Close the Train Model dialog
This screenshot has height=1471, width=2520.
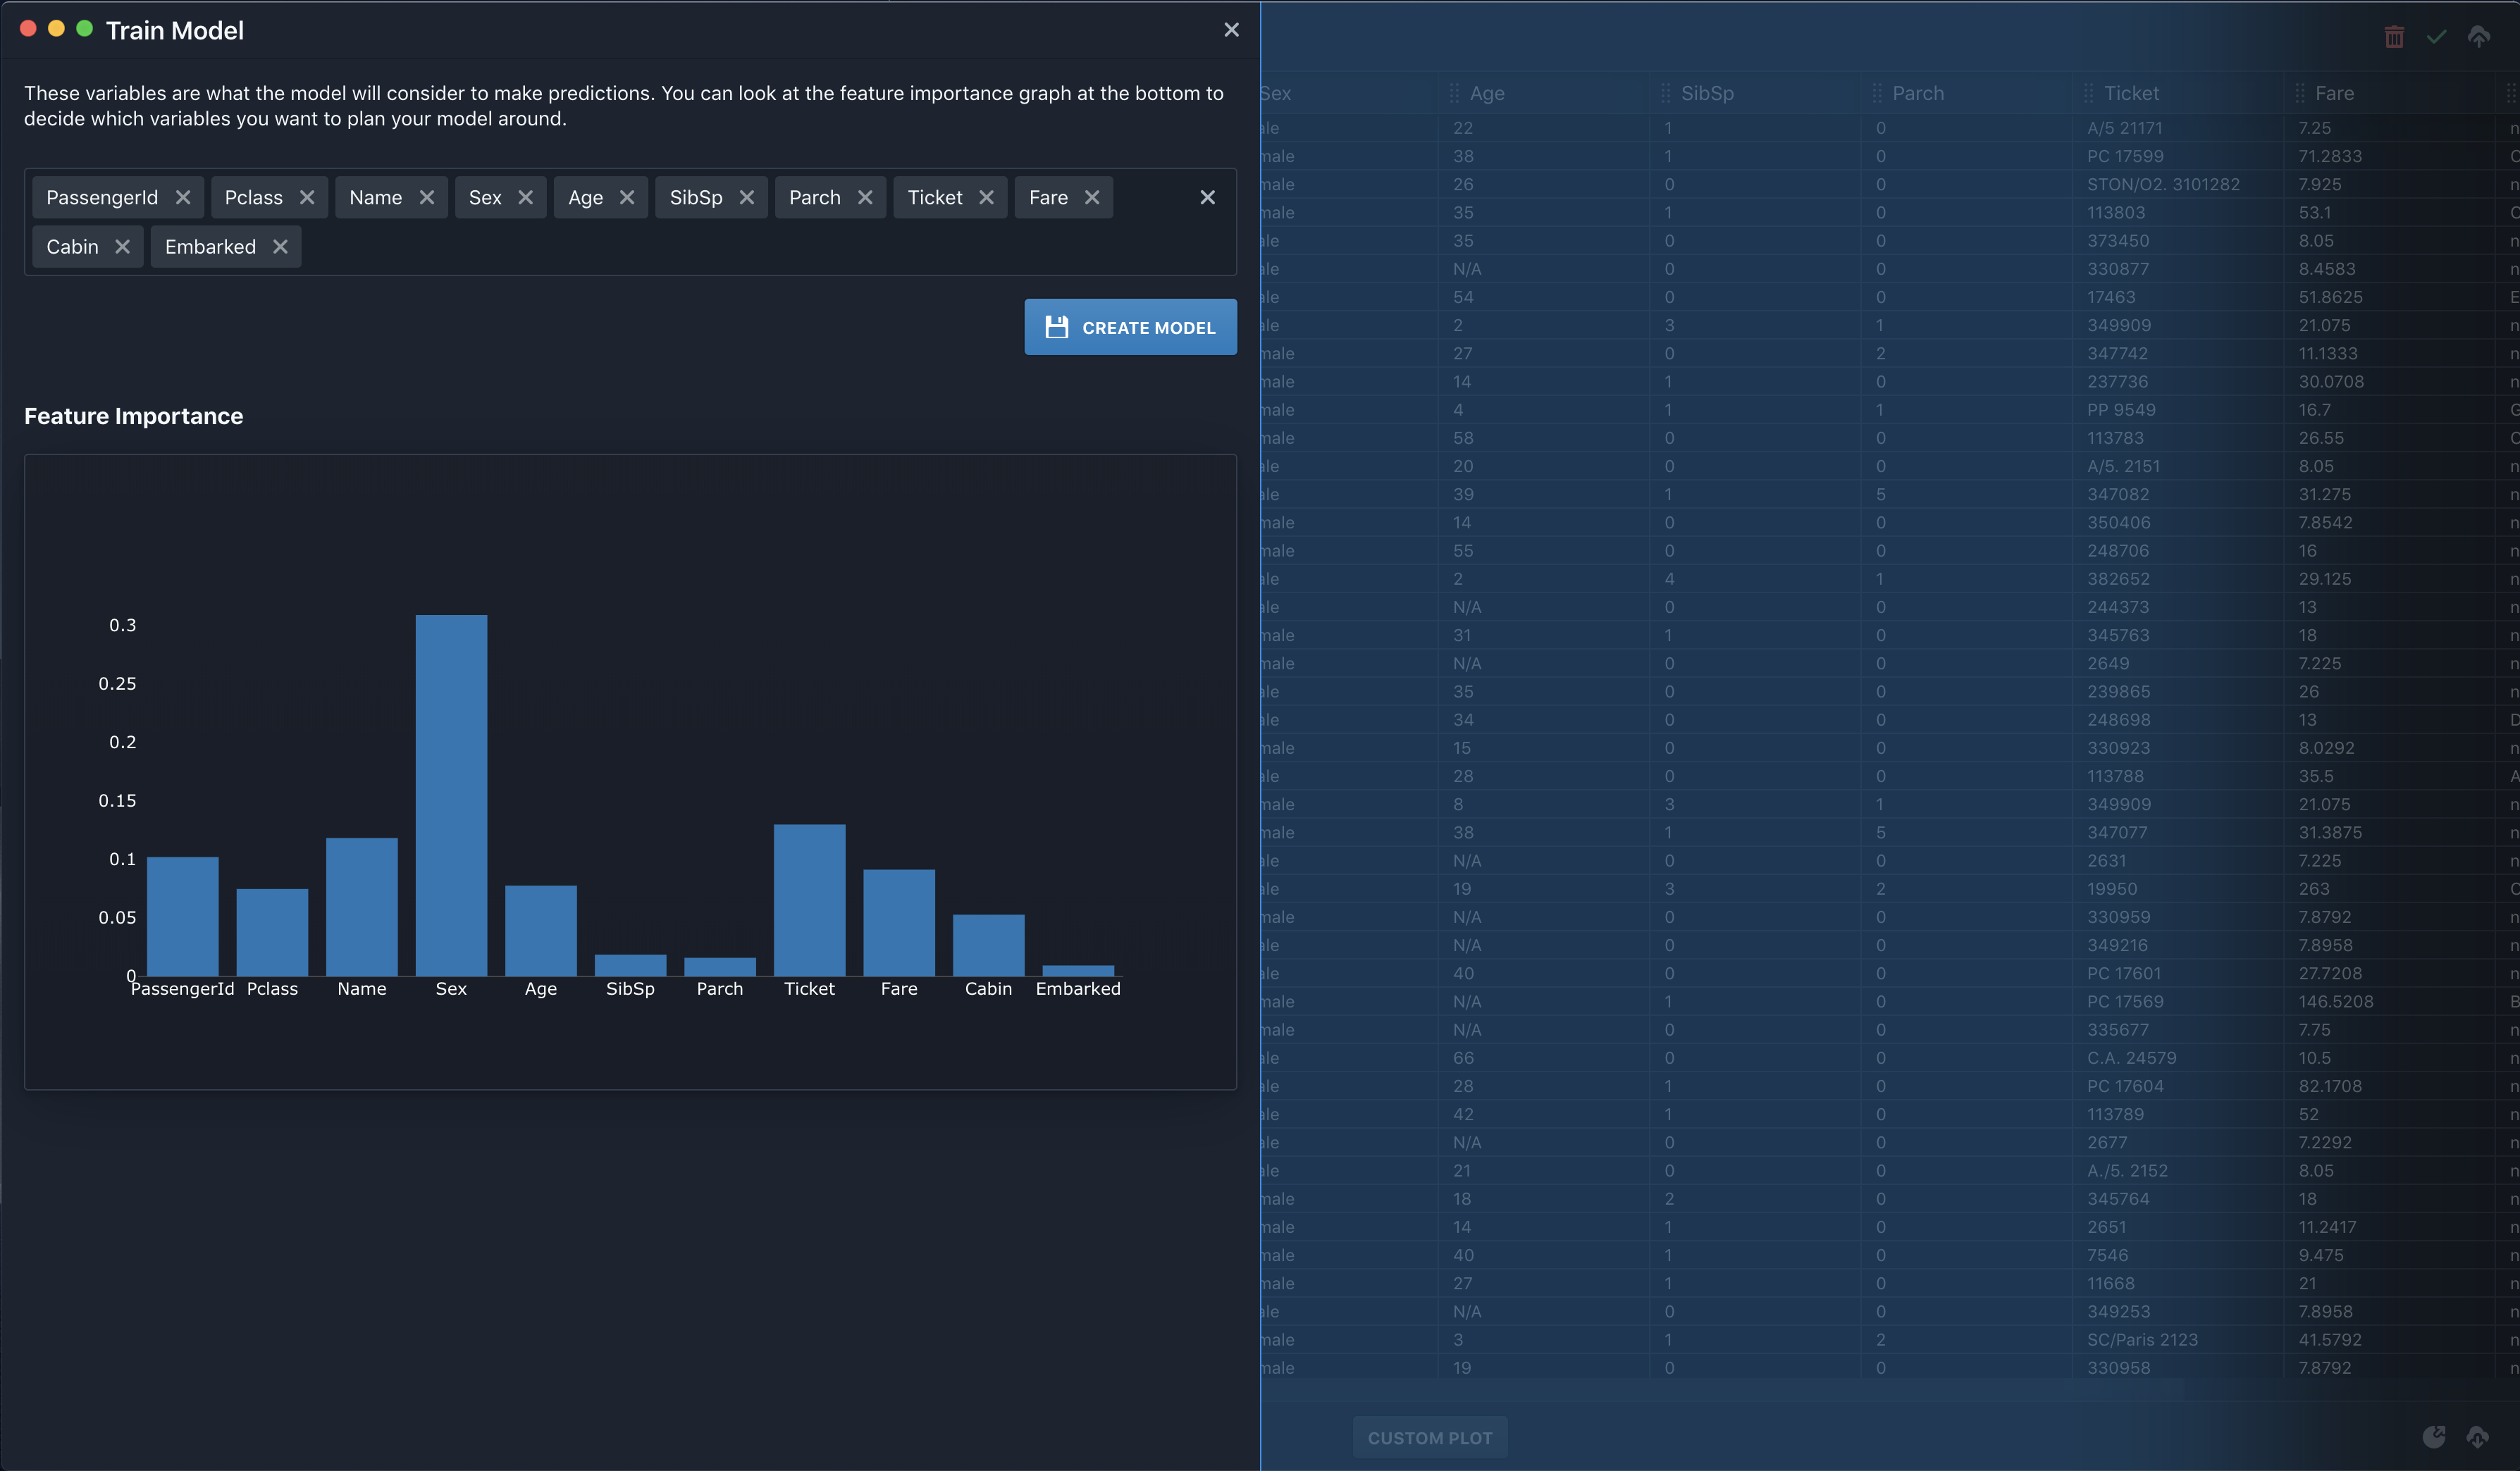1231,30
